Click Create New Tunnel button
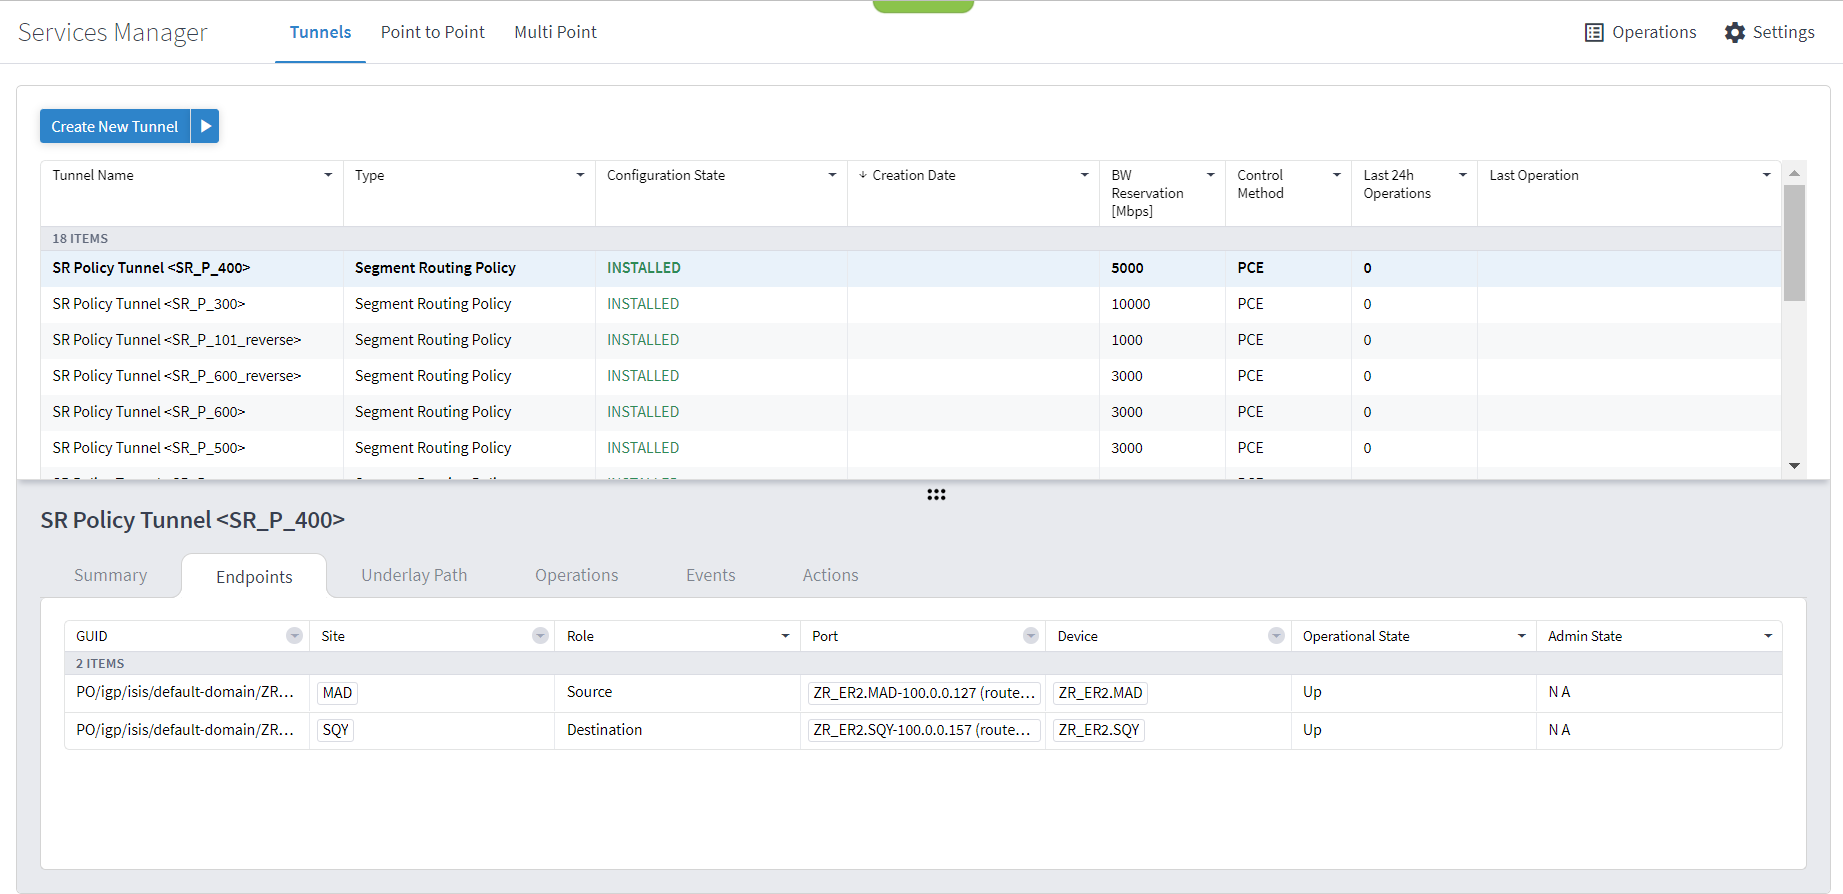Image resolution: width=1843 pixels, height=894 pixels. click(x=115, y=126)
